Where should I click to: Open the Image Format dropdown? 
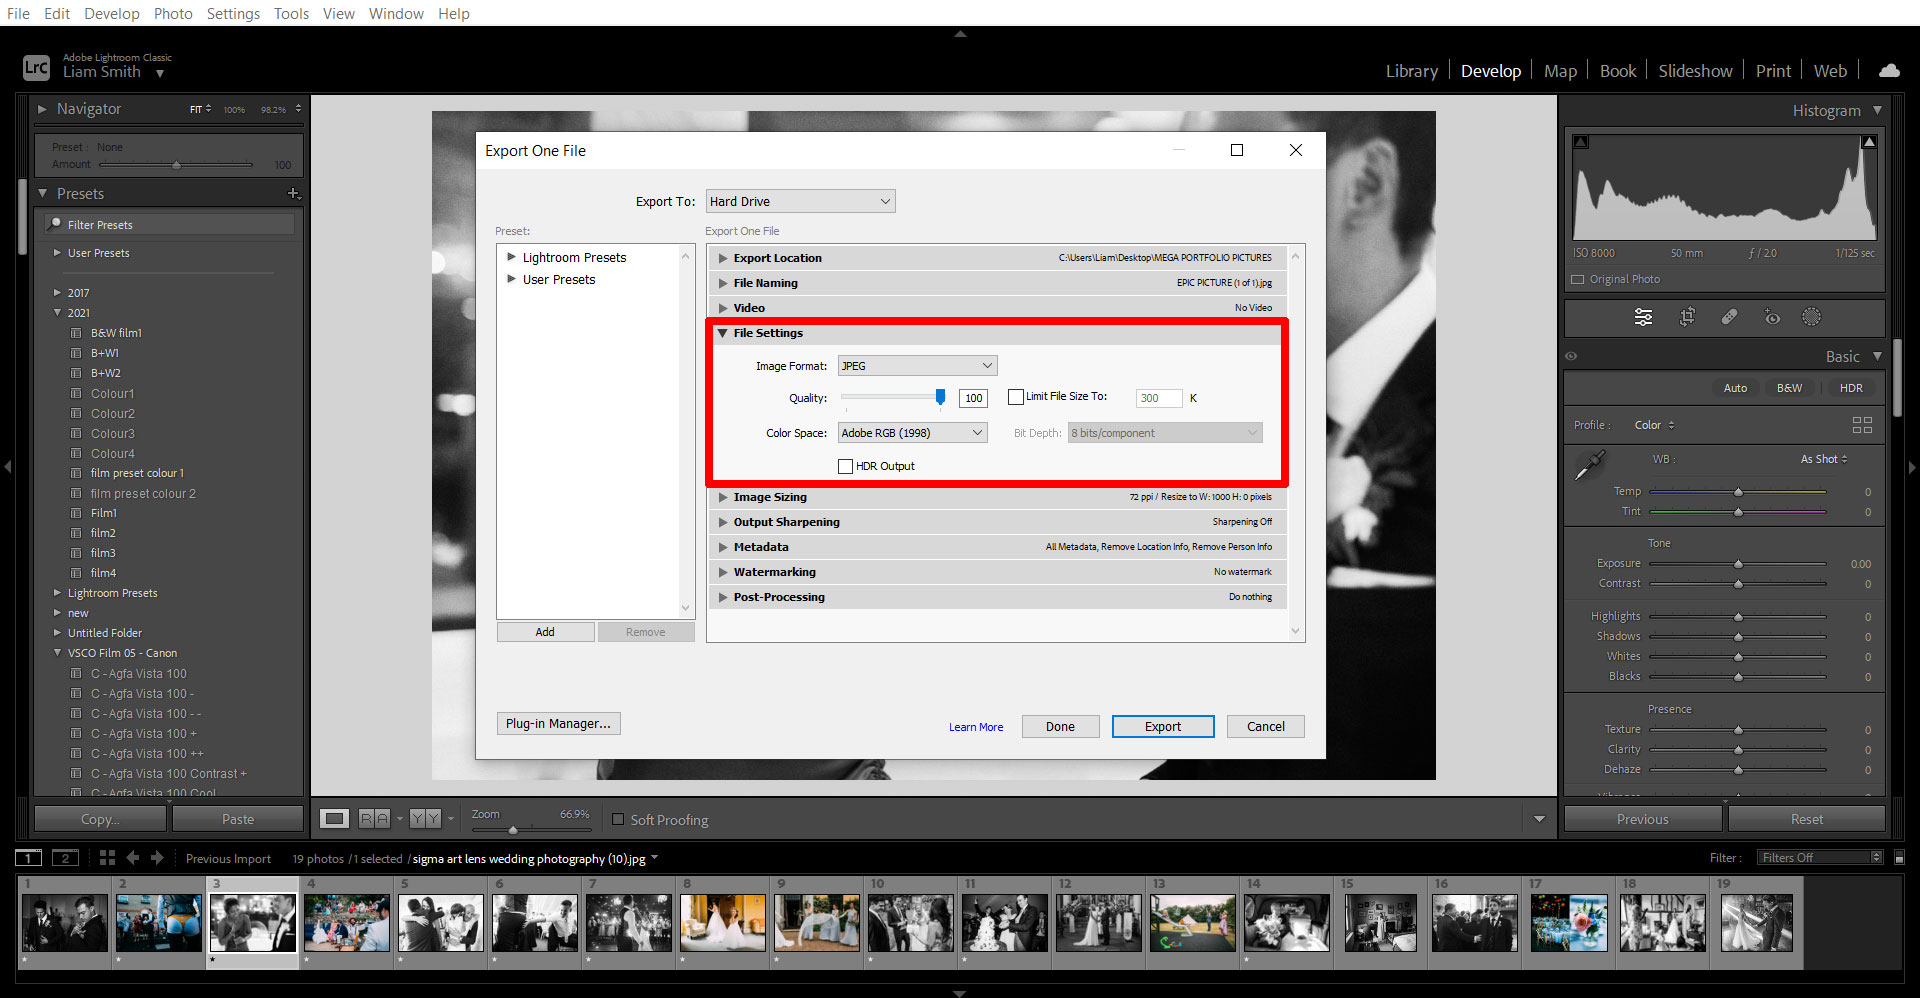coord(916,365)
